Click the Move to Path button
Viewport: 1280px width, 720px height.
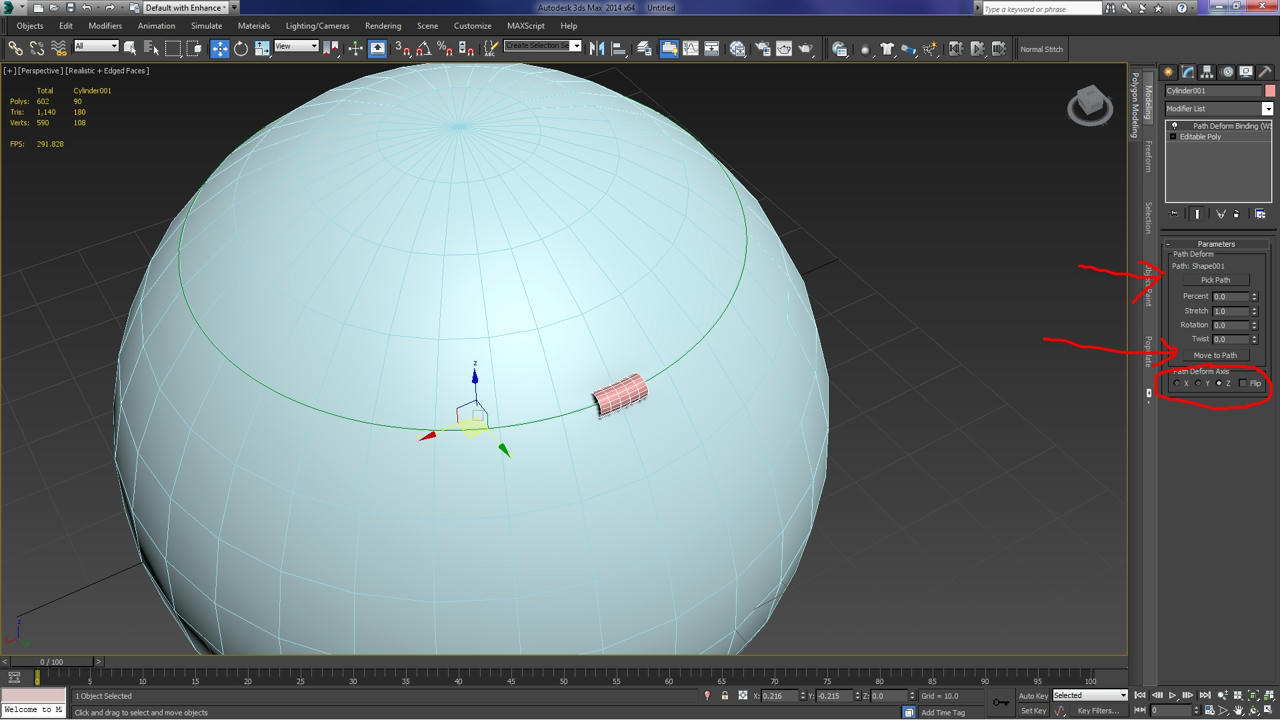(x=1216, y=355)
